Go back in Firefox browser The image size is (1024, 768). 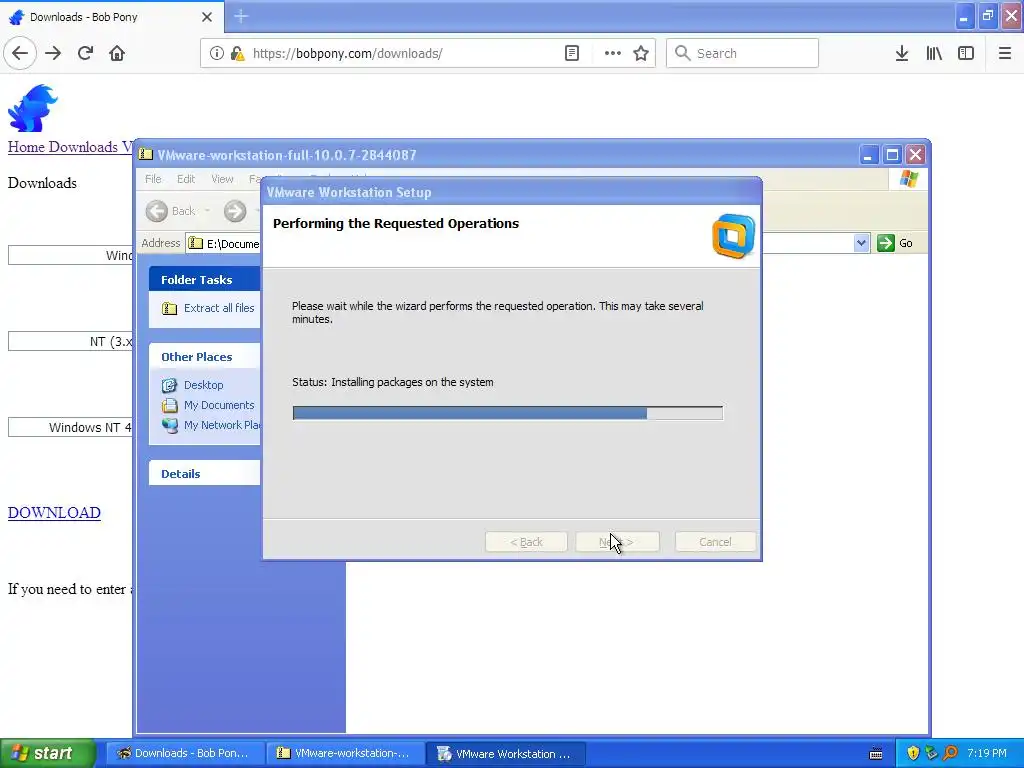pyautogui.click(x=20, y=54)
